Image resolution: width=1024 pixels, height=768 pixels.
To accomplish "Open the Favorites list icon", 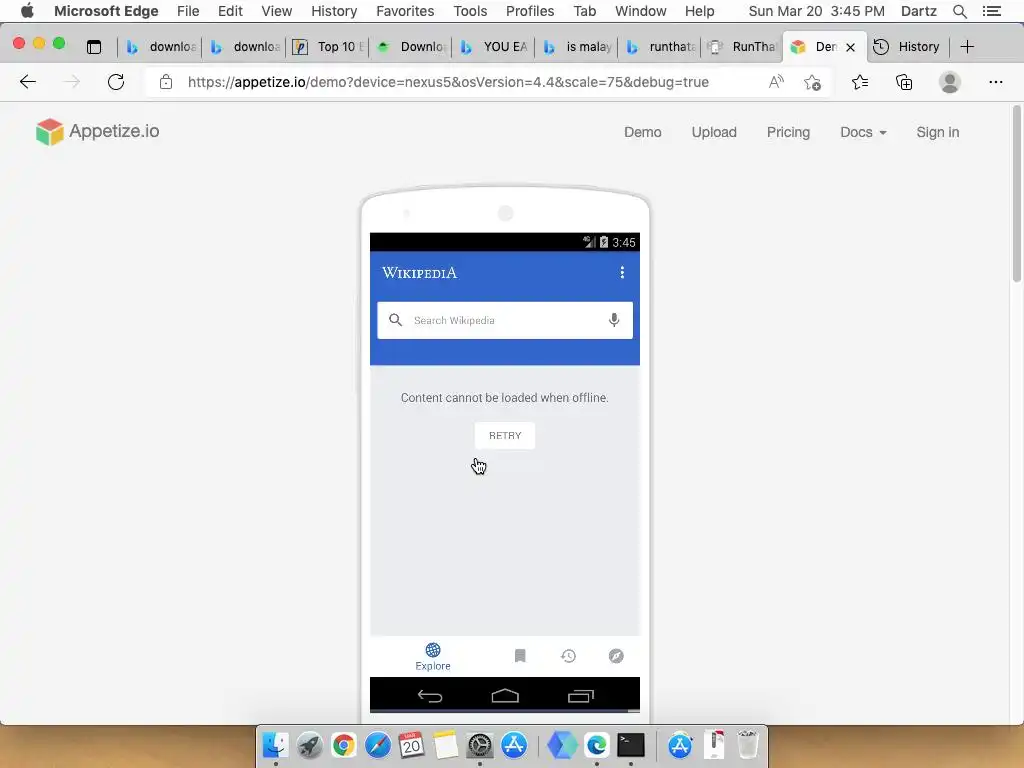I will click(860, 82).
